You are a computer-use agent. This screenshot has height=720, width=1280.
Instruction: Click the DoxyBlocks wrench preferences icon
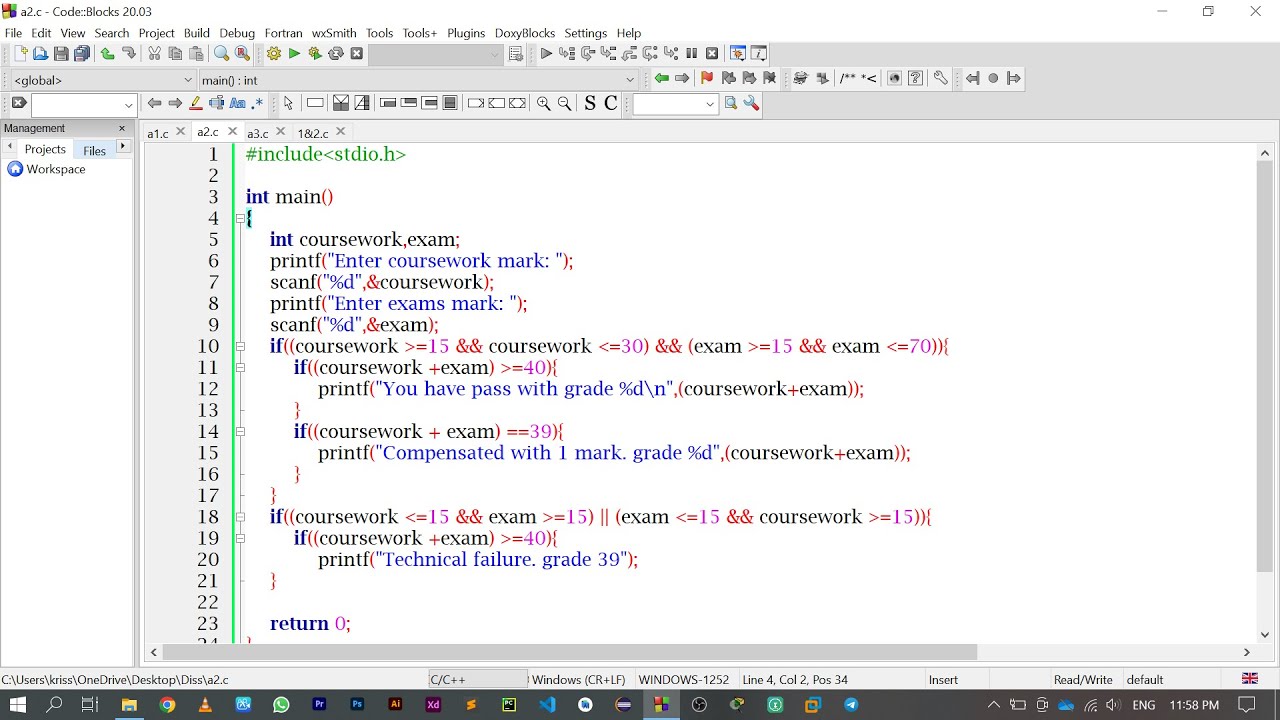pos(941,78)
